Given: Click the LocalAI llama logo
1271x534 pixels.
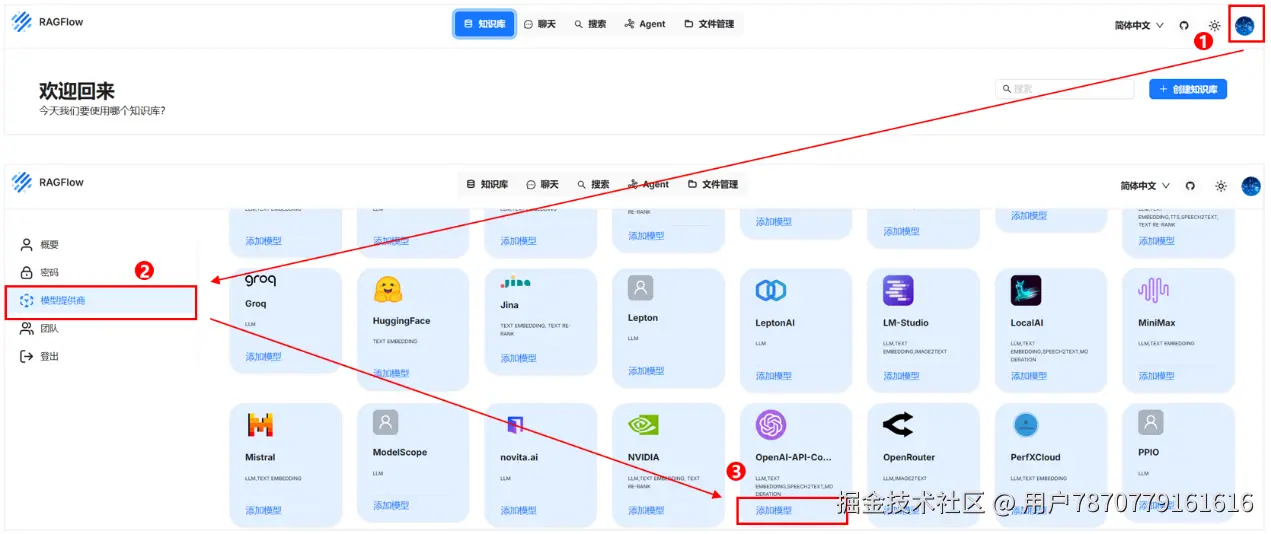Looking at the screenshot, I should click(1026, 291).
